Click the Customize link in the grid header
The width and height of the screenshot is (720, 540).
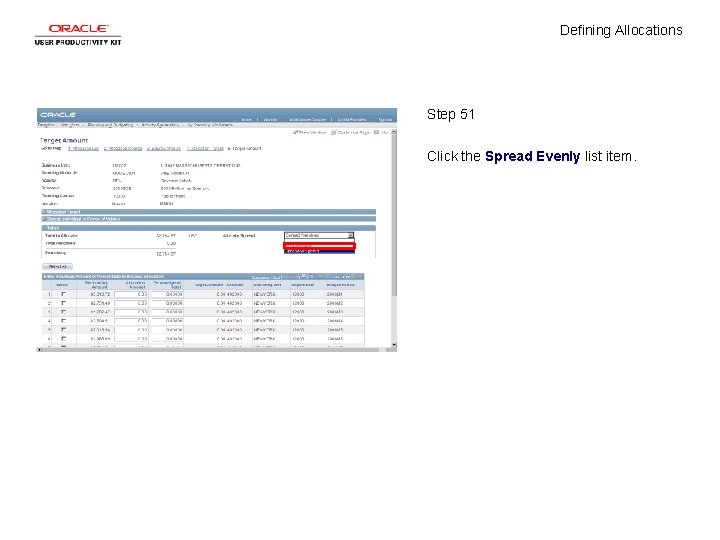click(x=260, y=277)
